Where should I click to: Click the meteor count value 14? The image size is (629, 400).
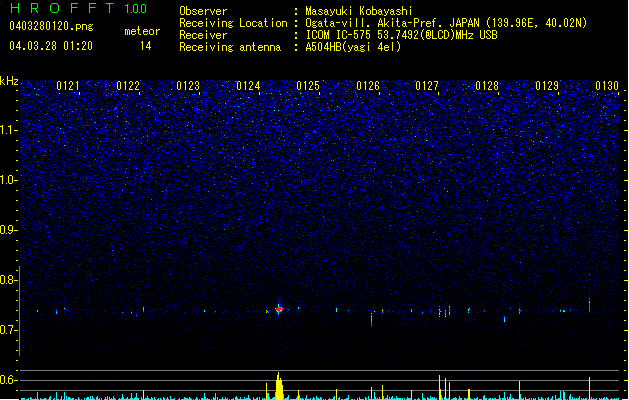pyautogui.click(x=146, y=46)
